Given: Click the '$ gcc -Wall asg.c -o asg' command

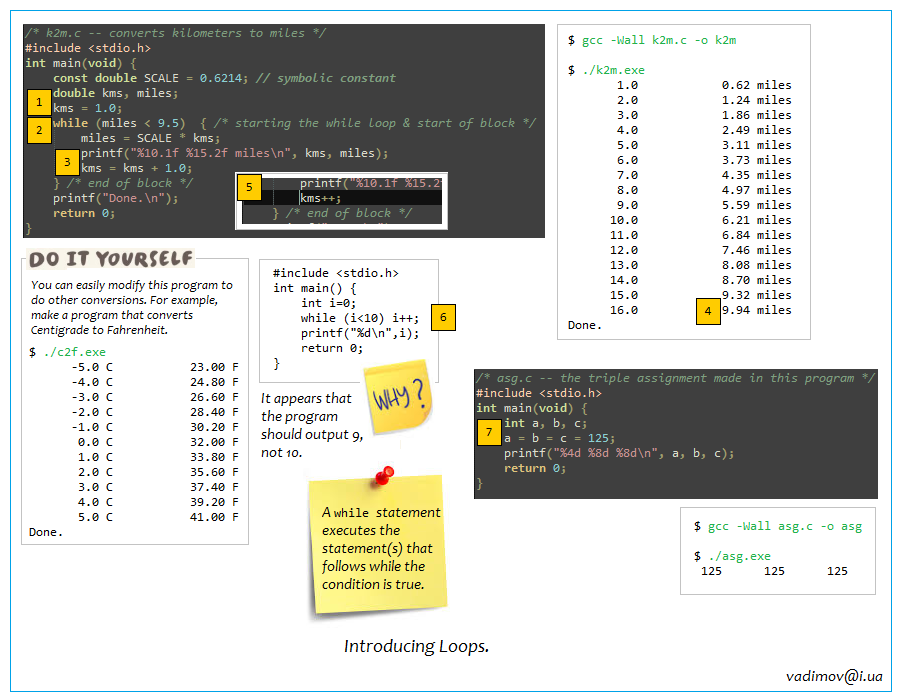Looking at the screenshot, I should (x=778, y=526).
